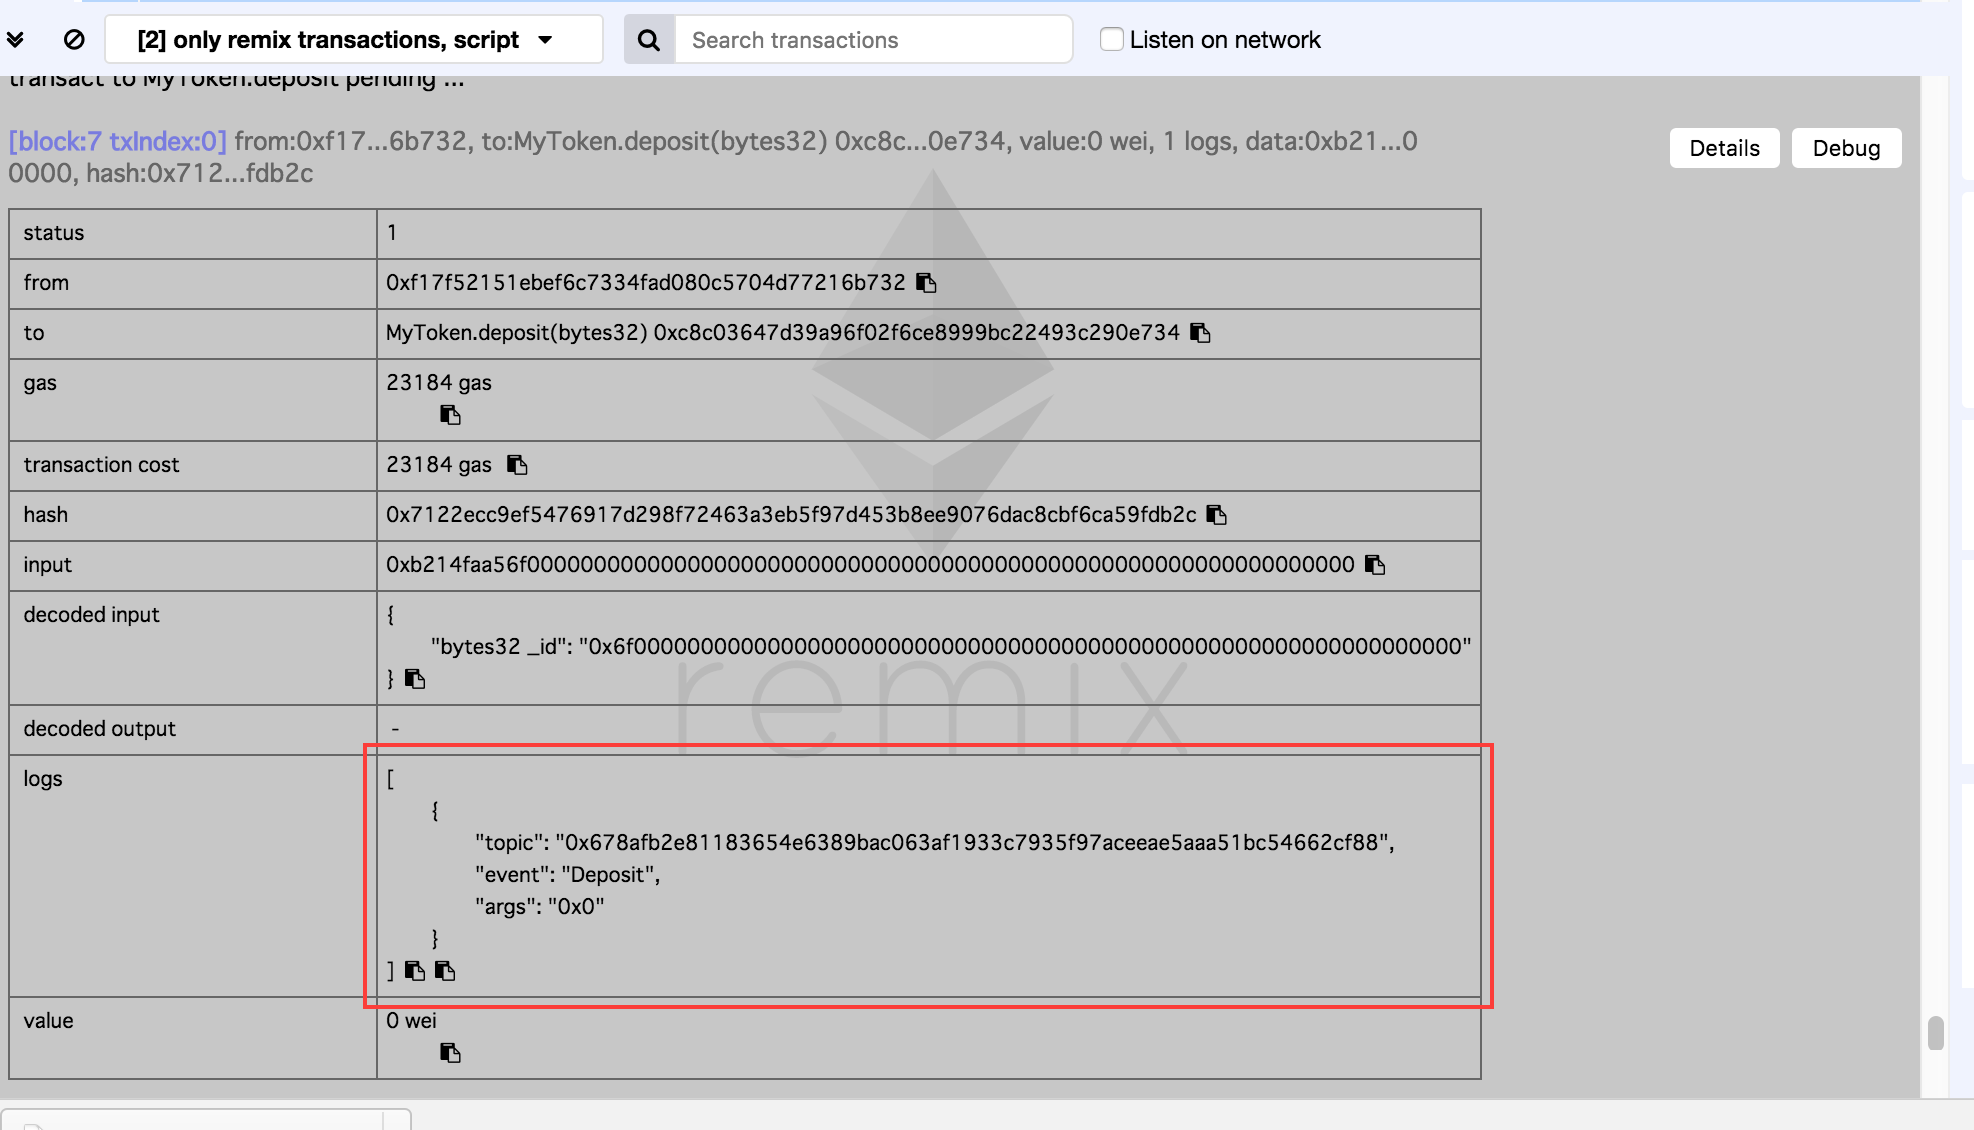This screenshot has height=1130, width=1974.
Task: Copy the input data value
Action: 1376,565
